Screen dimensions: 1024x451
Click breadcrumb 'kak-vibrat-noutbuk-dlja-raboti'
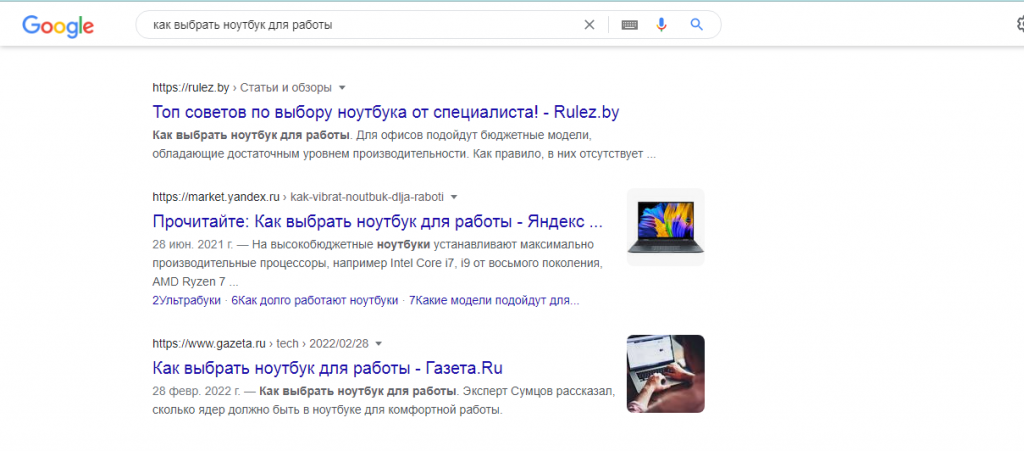tap(367, 196)
